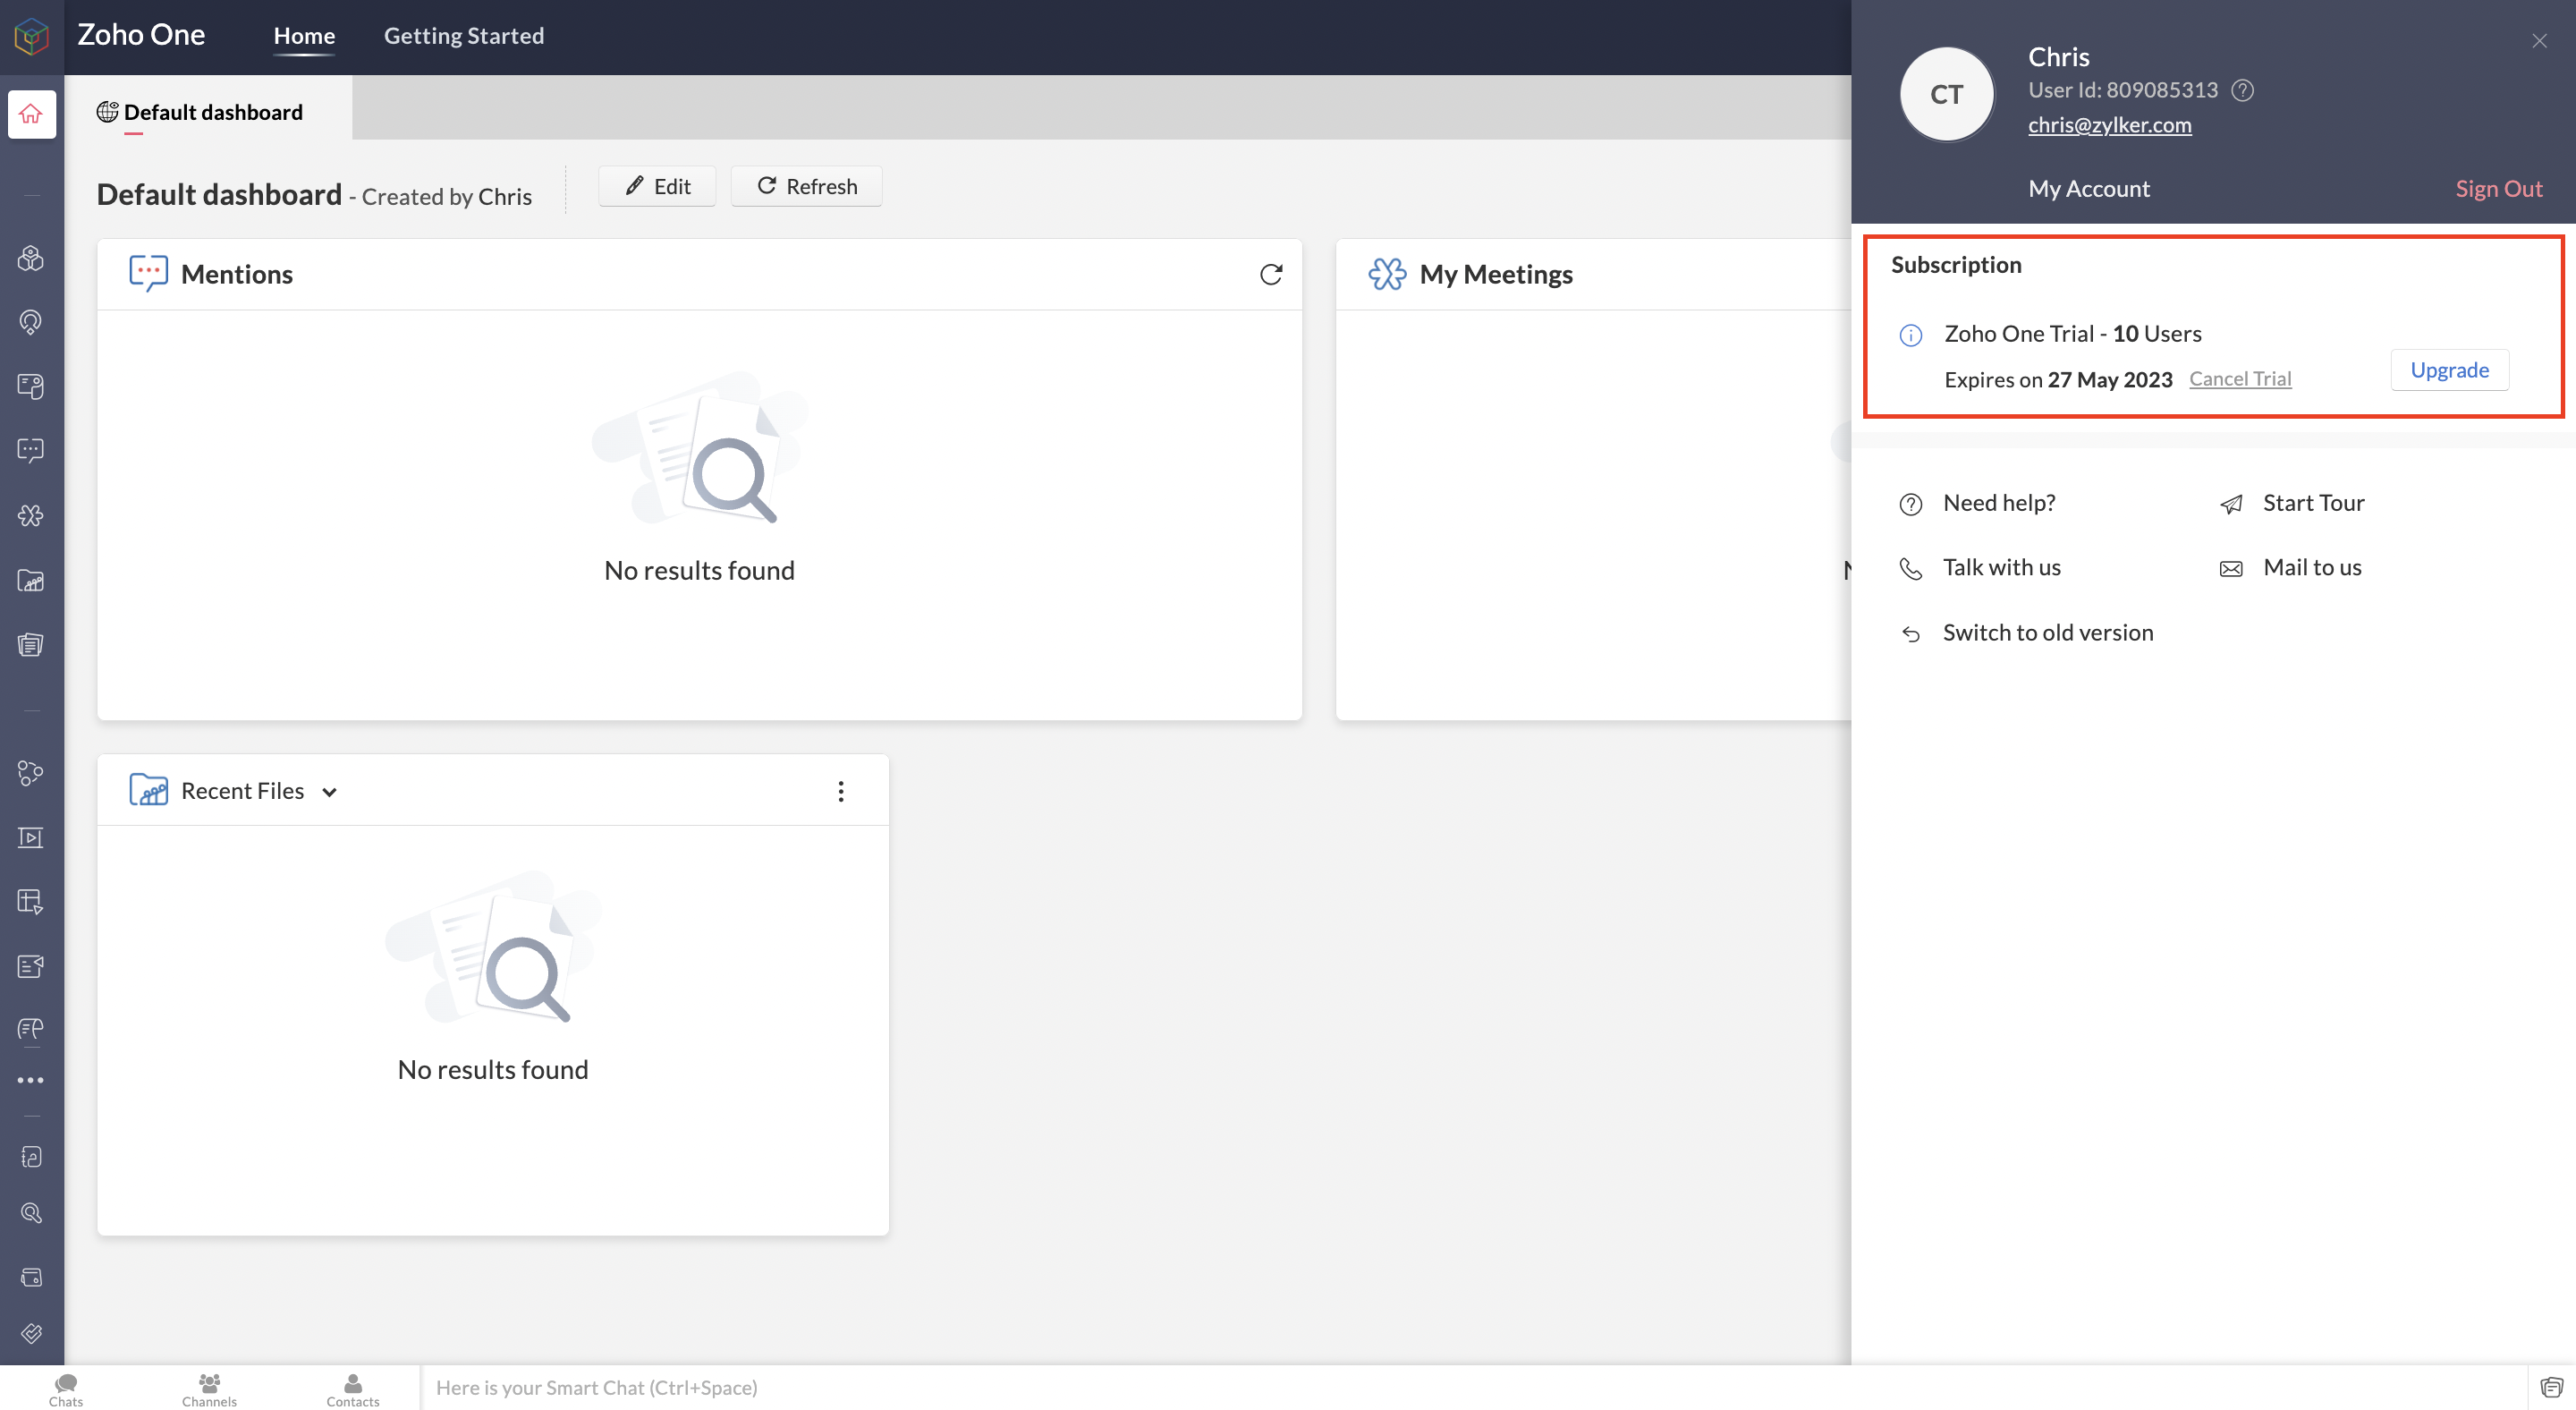Image resolution: width=2576 pixels, height=1410 pixels.
Task: Click the Home icon in left sidebar
Action: pyautogui.click(x=31, y=114)
